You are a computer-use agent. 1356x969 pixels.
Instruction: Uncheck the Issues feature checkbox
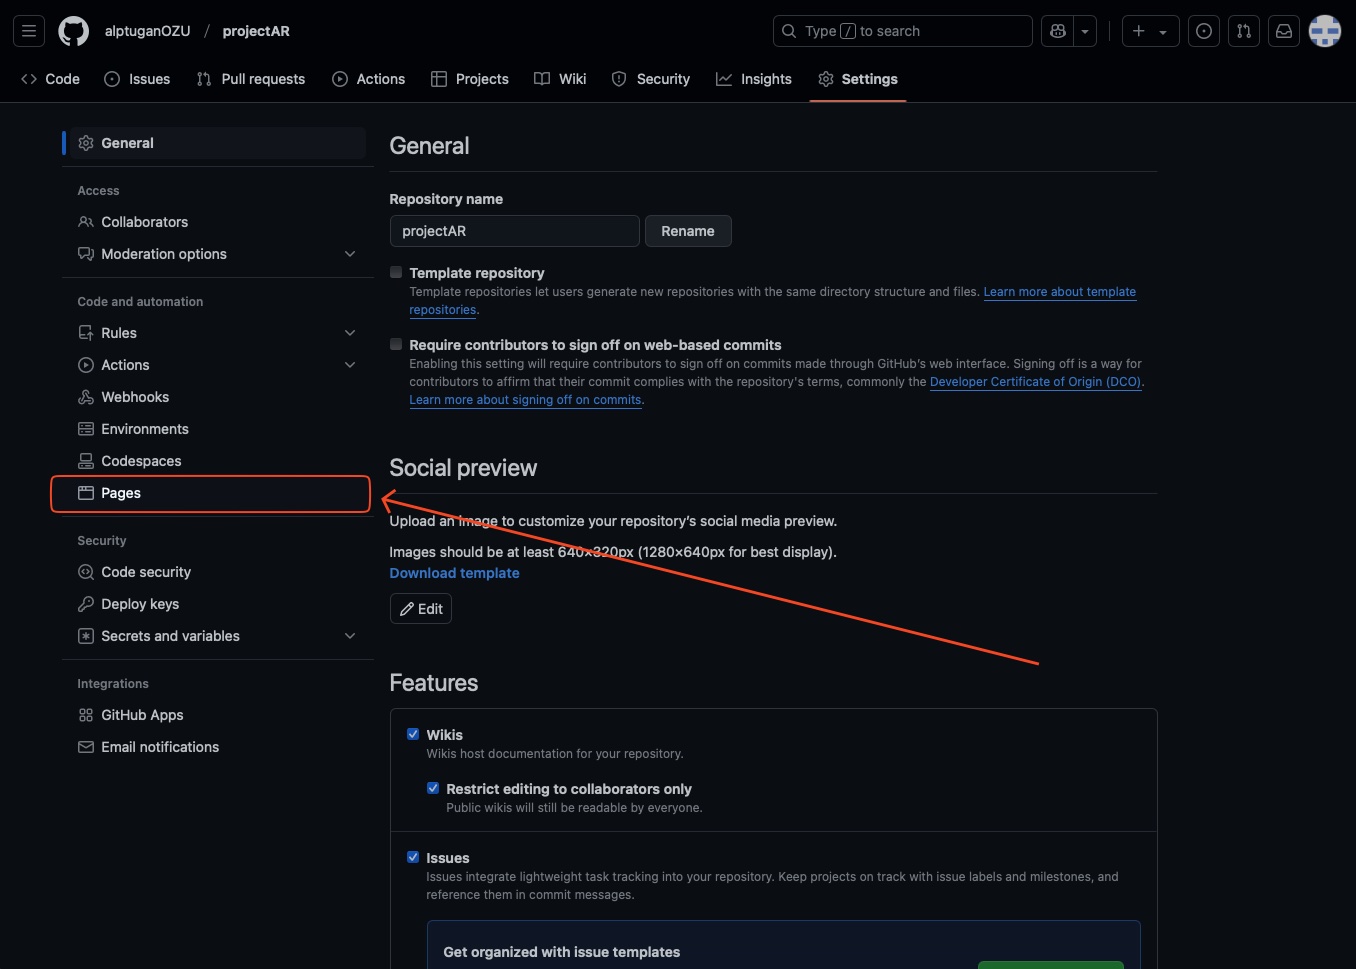(413, 857)
